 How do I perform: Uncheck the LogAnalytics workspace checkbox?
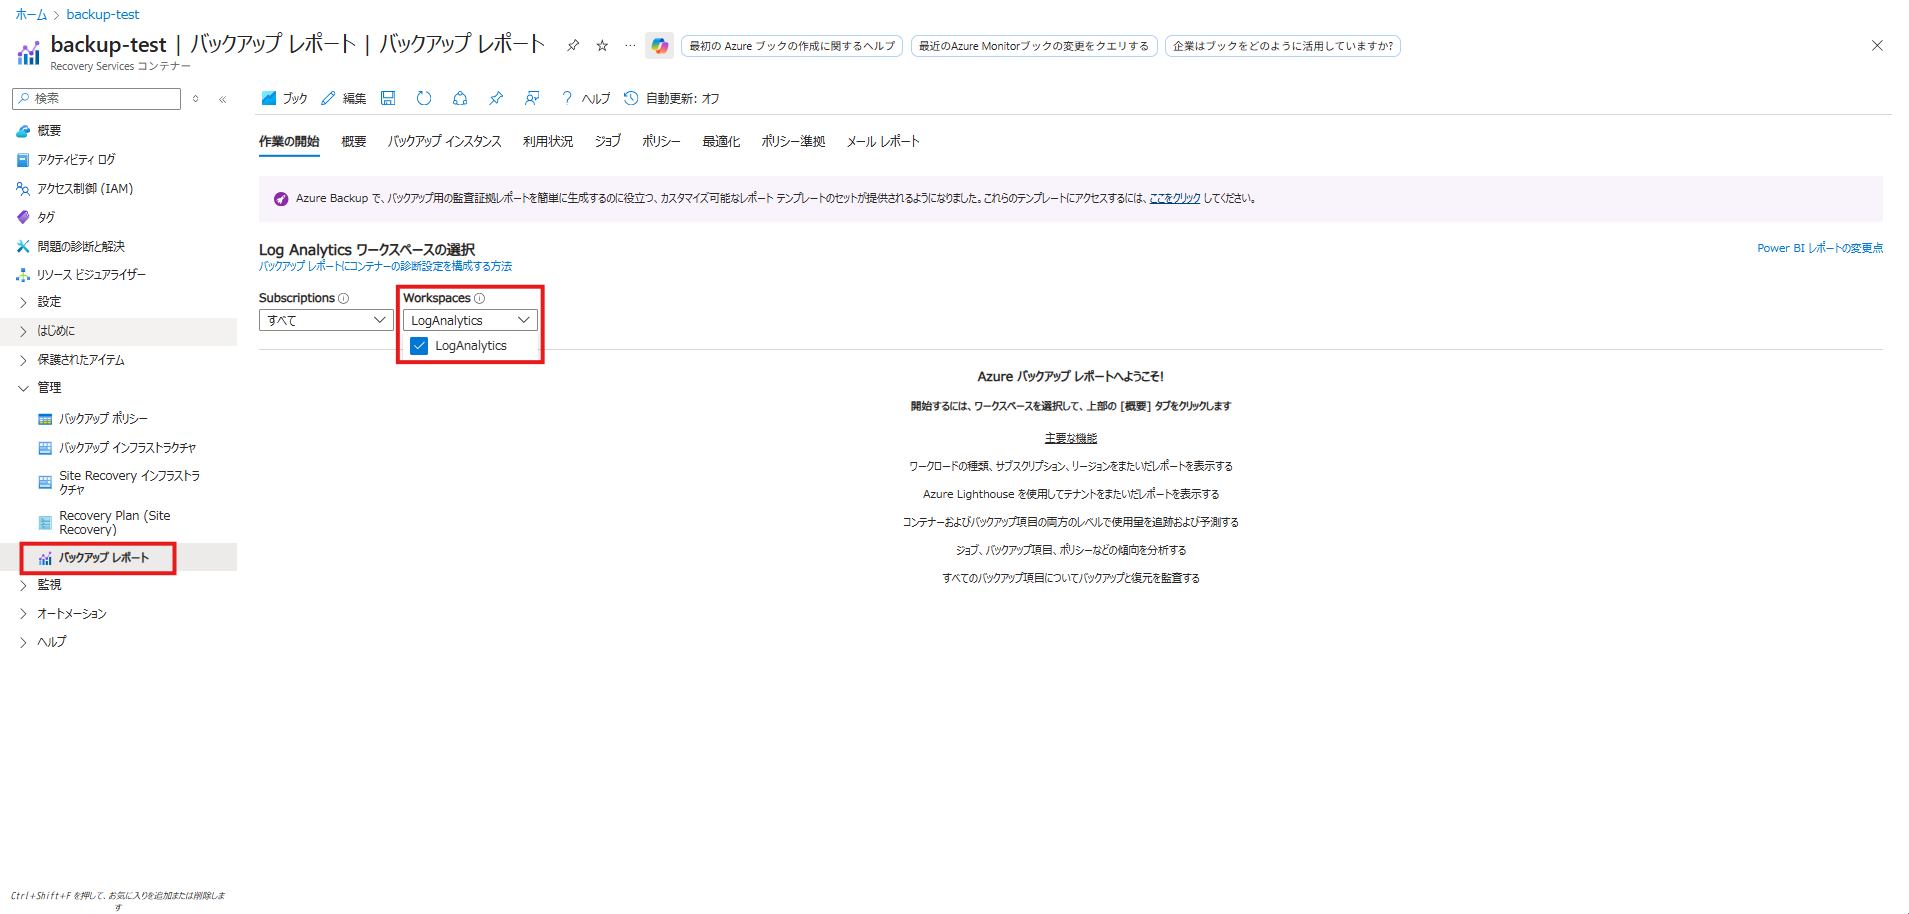419,346
